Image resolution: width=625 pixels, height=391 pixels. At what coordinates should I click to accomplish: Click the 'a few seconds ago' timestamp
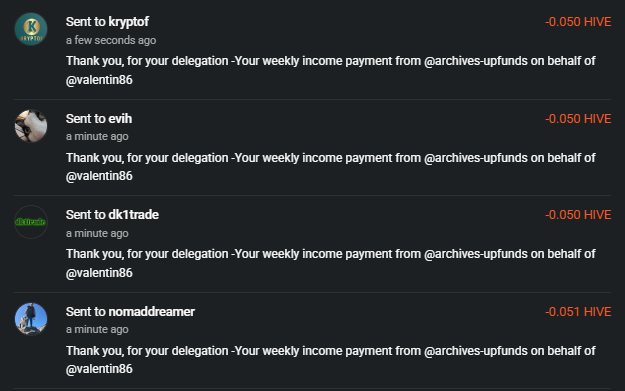[111, 40]
